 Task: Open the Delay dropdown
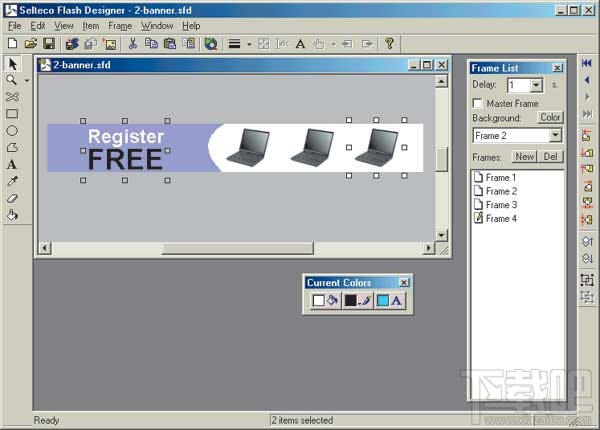click(536, 85)
